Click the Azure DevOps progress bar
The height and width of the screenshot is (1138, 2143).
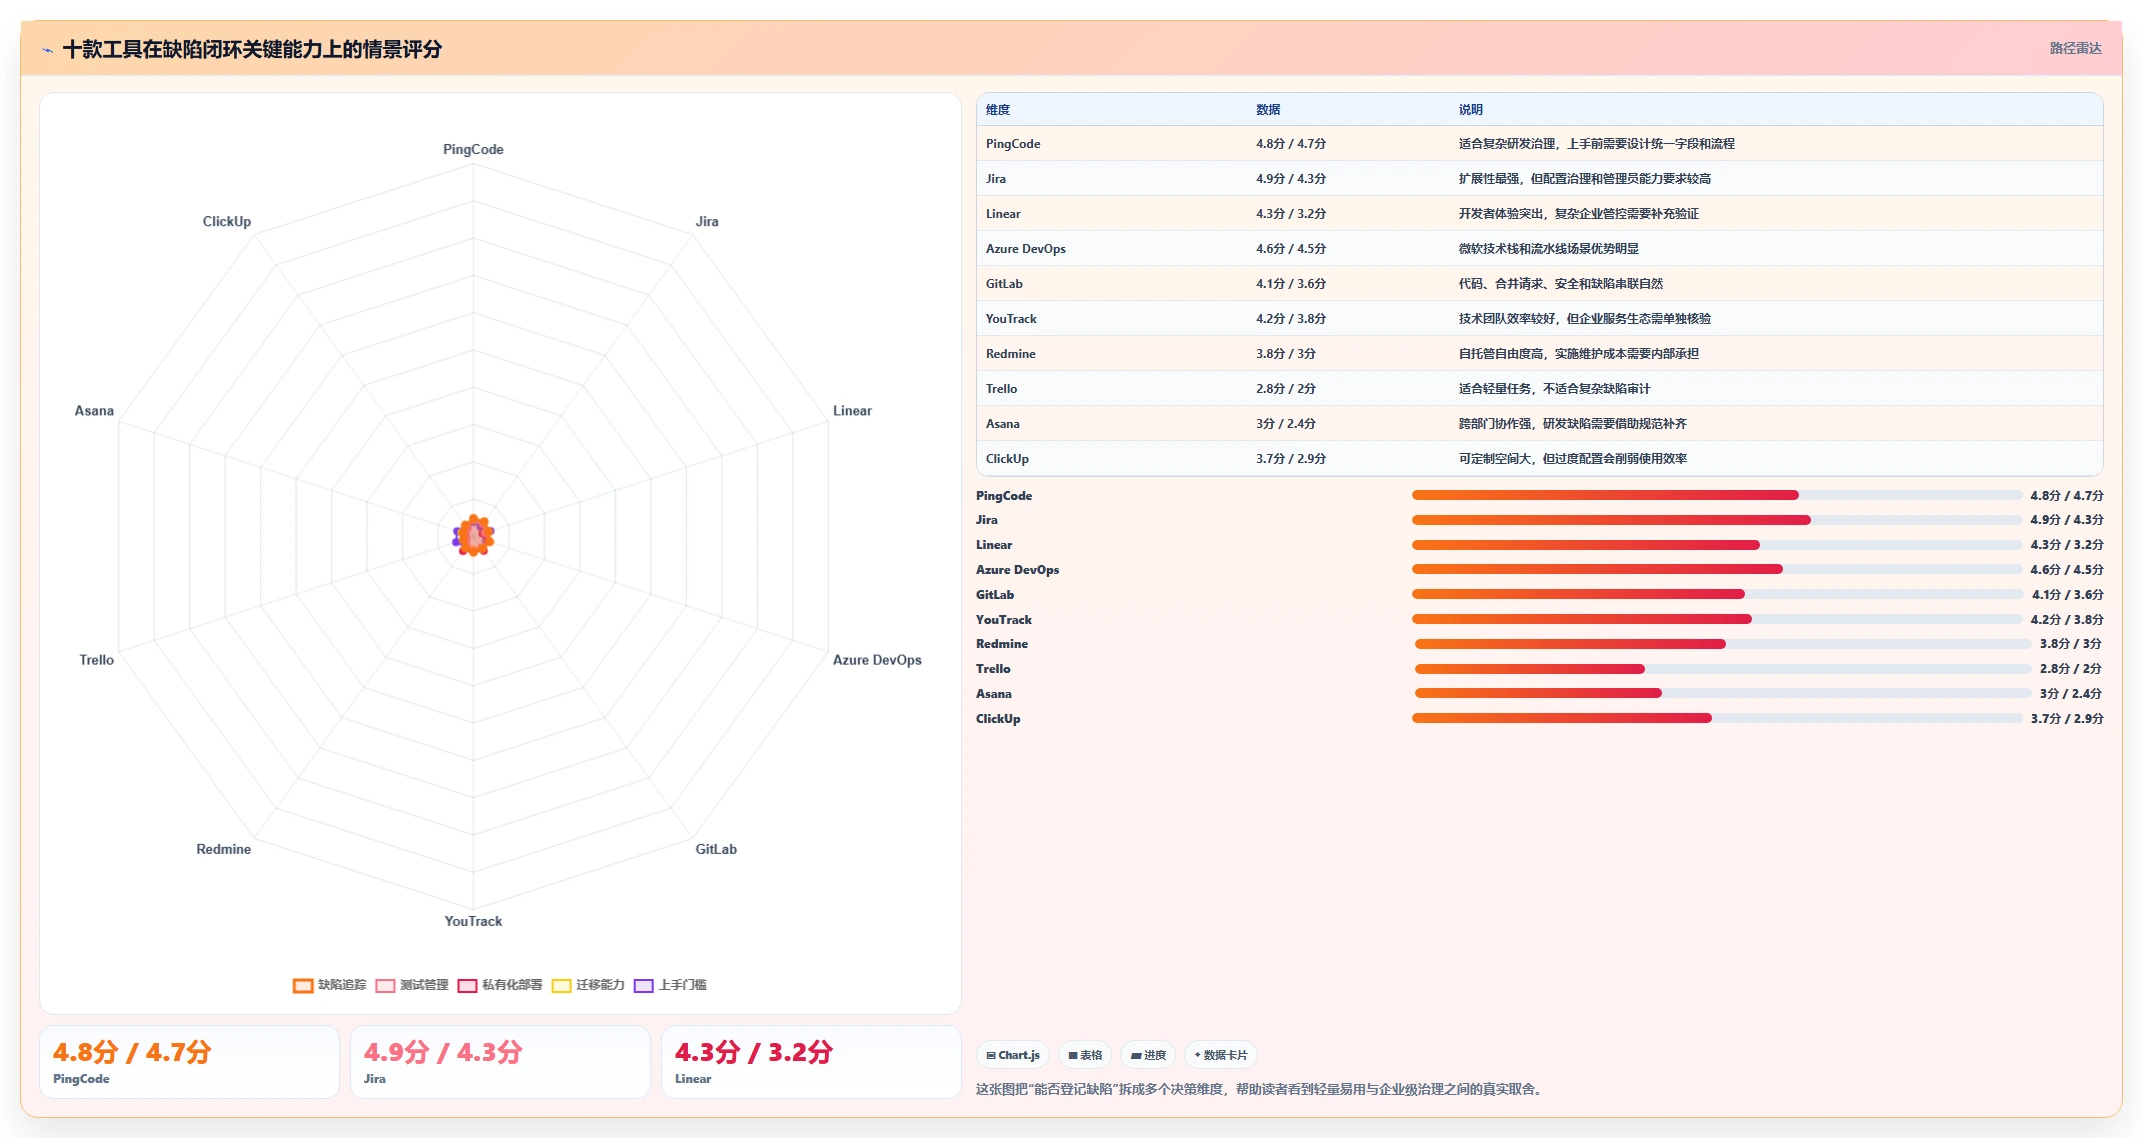point(1716,569)
